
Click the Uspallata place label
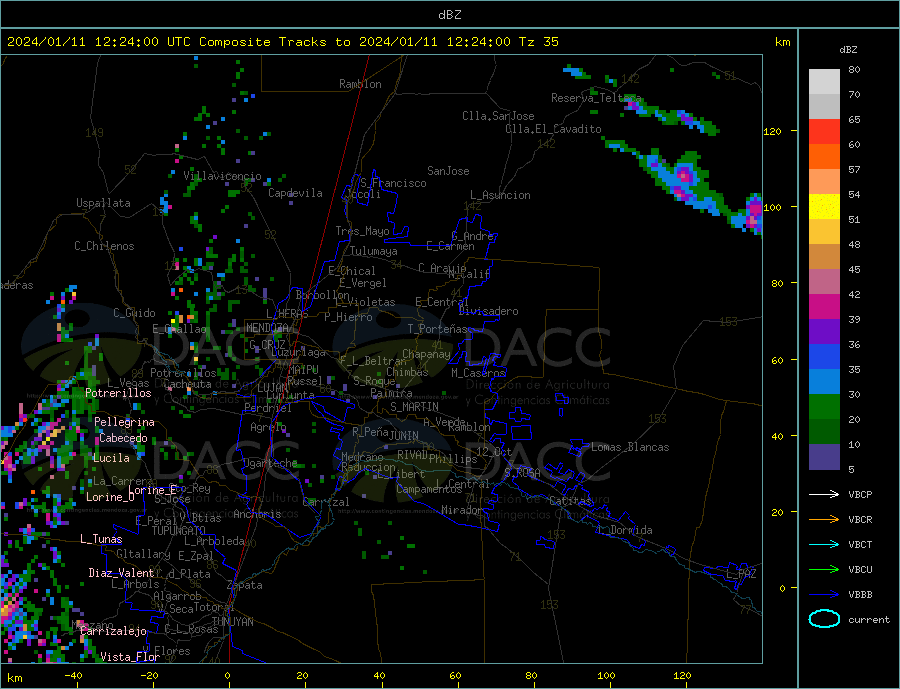pos(103,203)
